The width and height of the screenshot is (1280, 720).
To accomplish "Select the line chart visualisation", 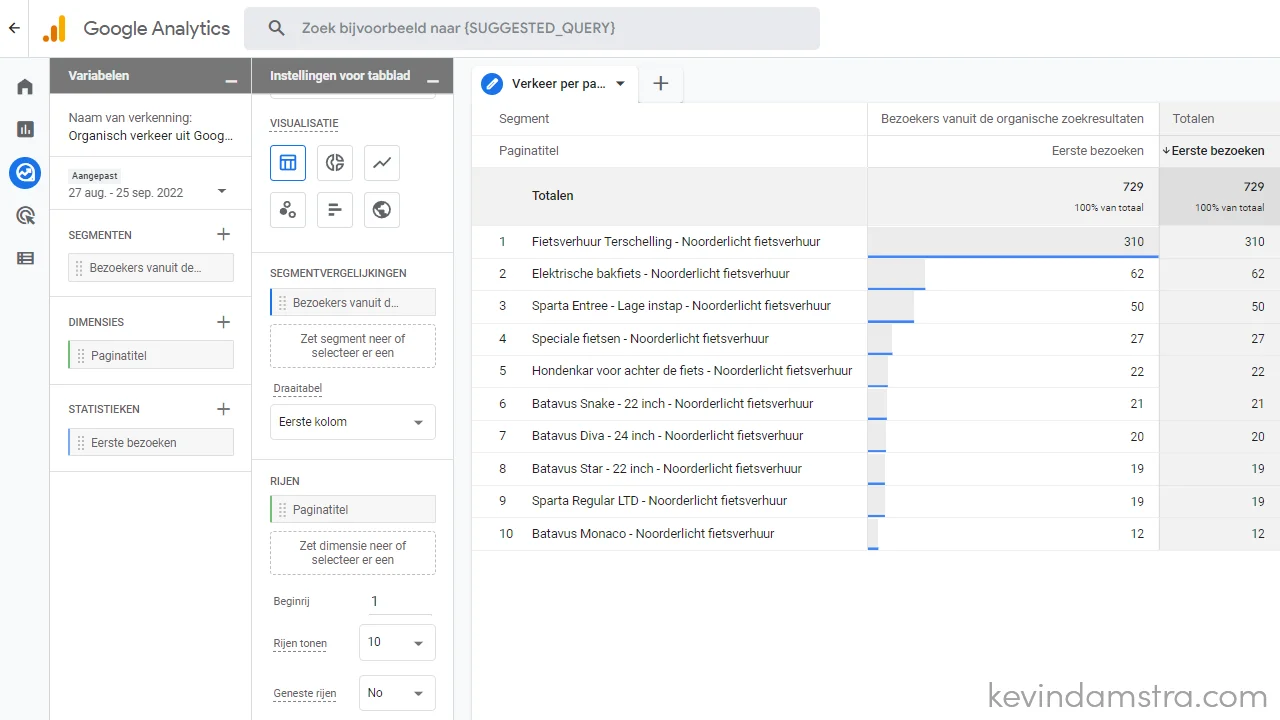I will click(382, 163).
